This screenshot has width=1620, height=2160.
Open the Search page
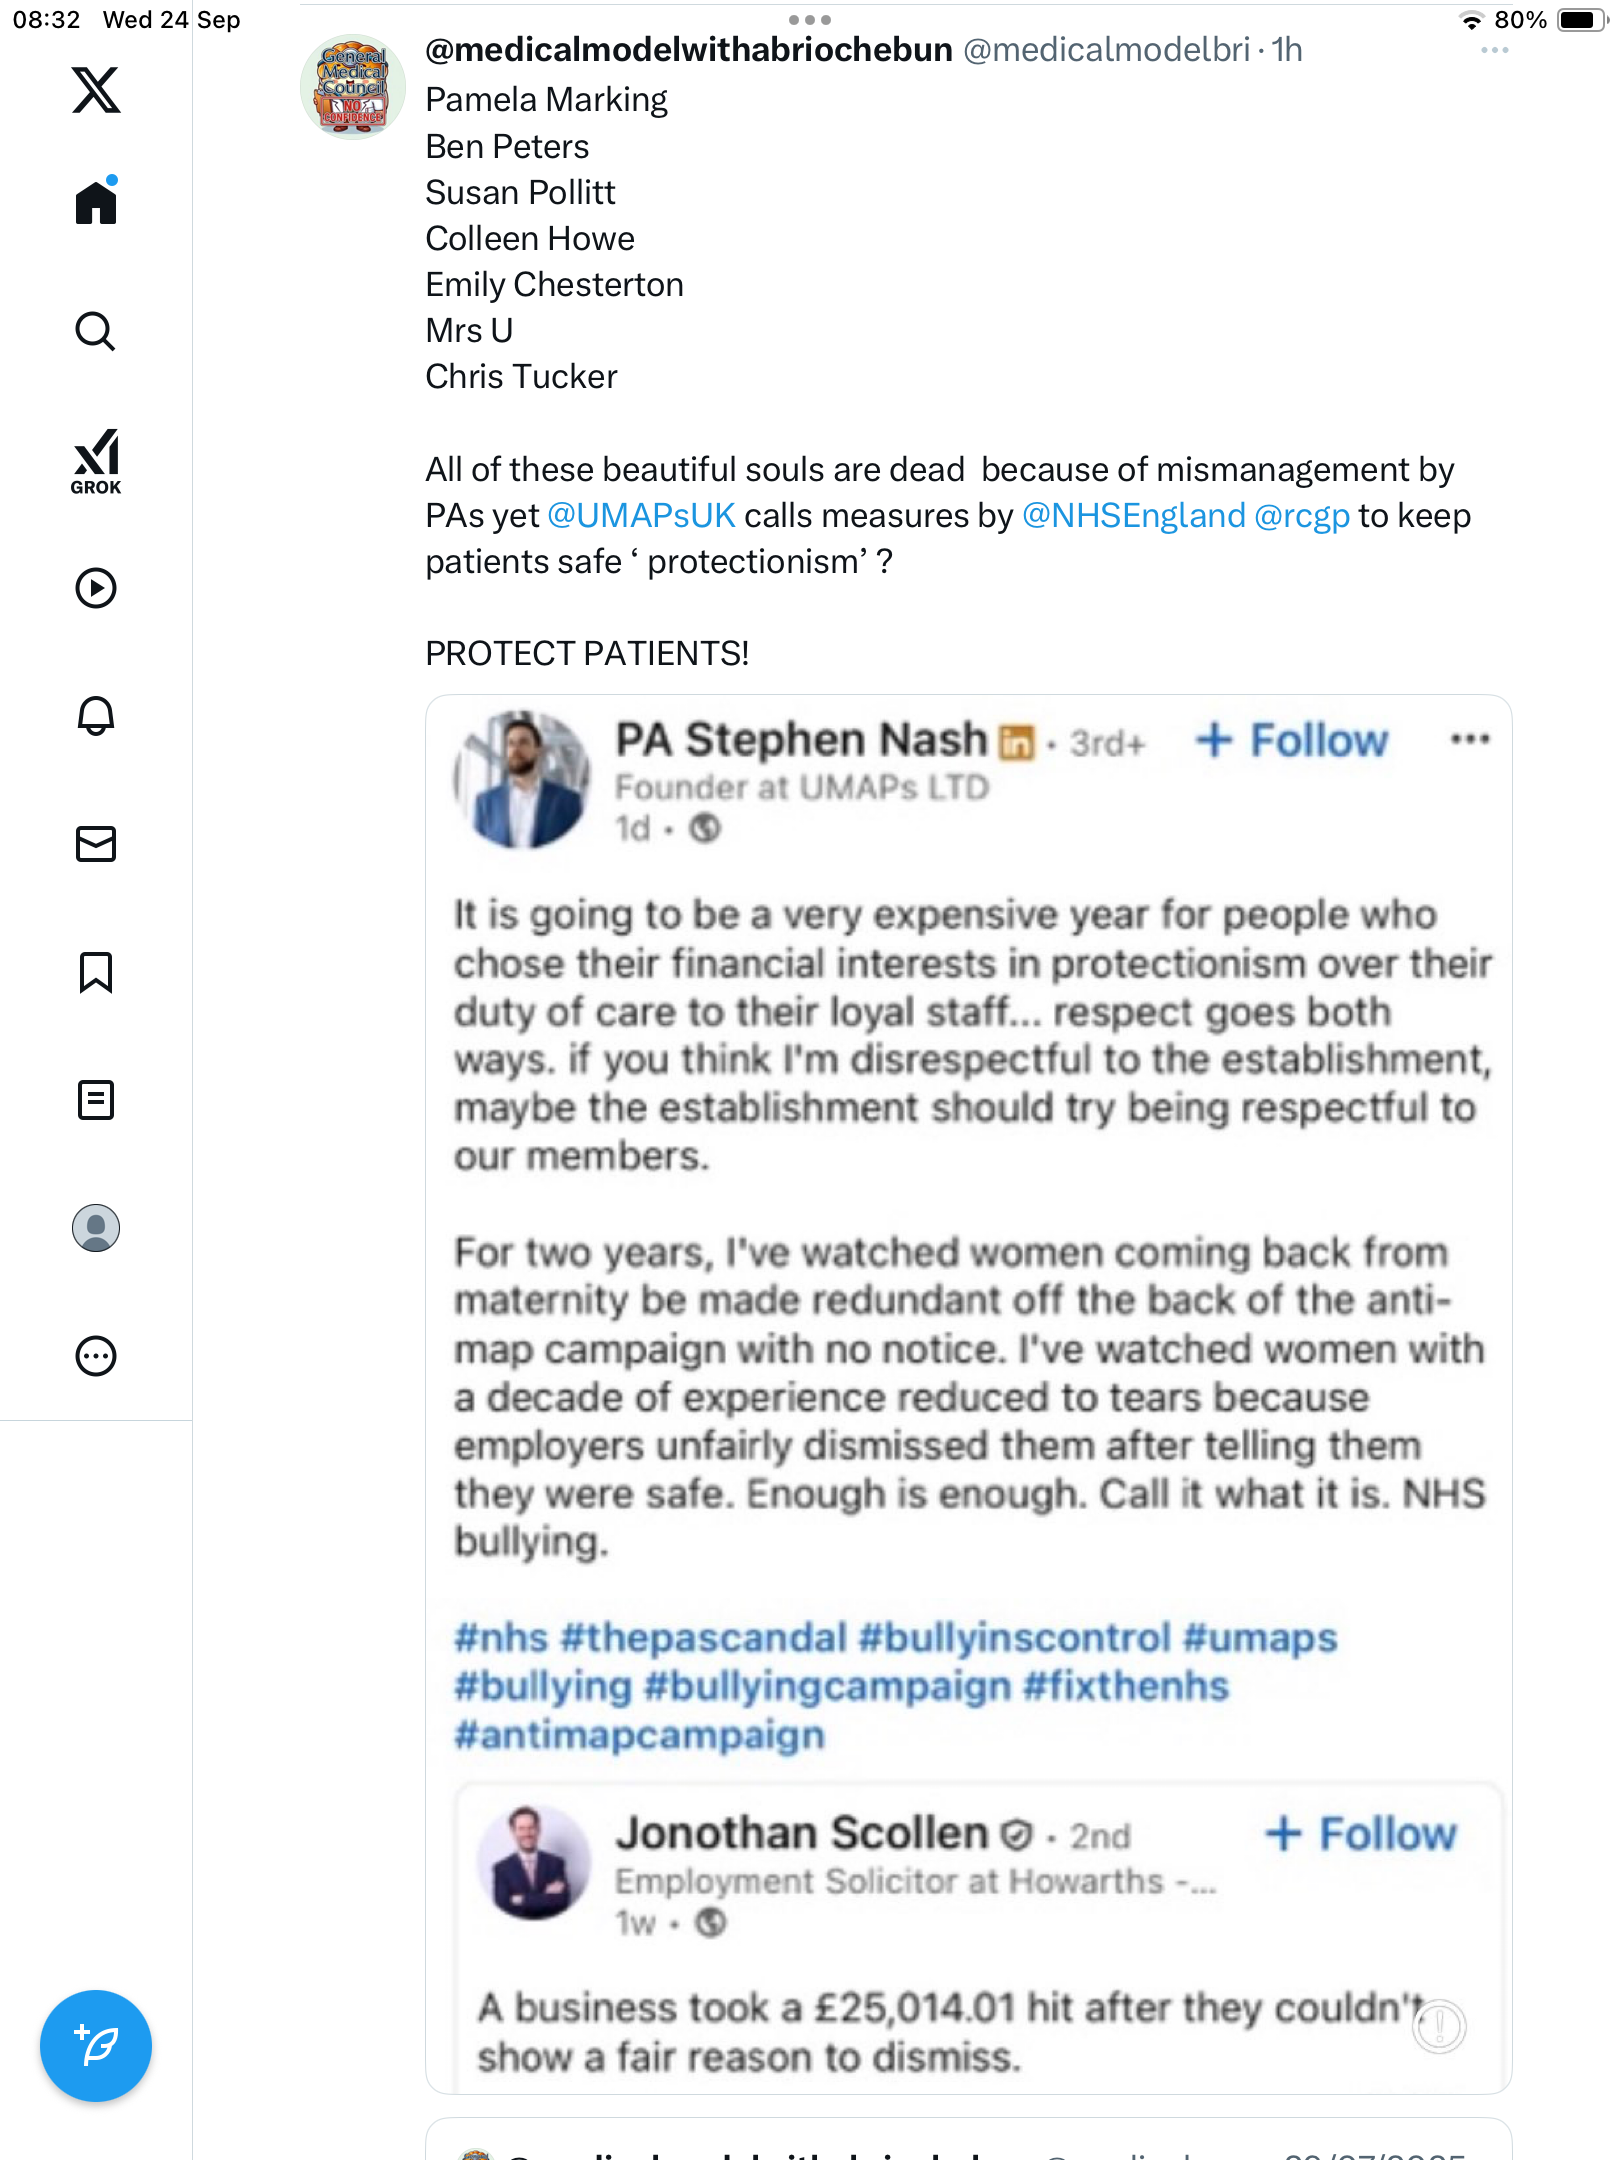[x=96, y=331]
